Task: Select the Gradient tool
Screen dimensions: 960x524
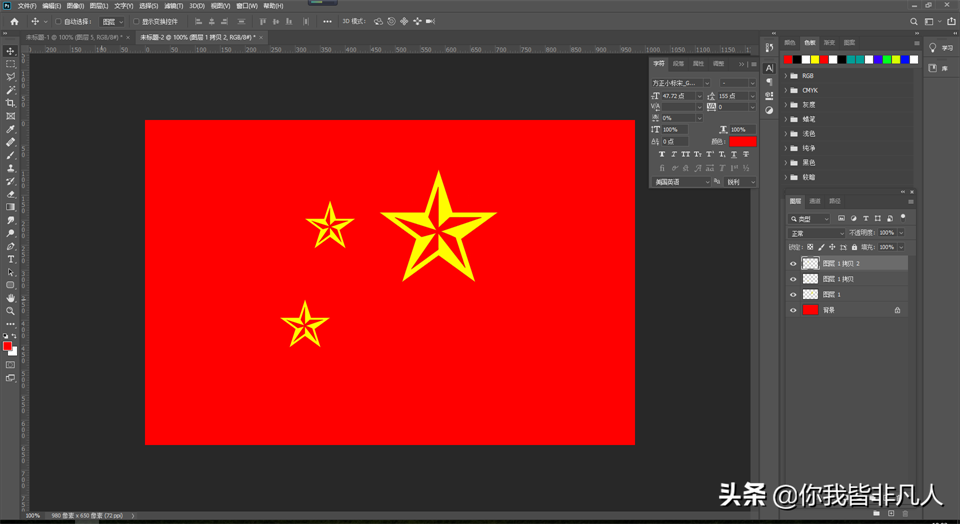Action: pyautogui.click(x=10, y=207)
